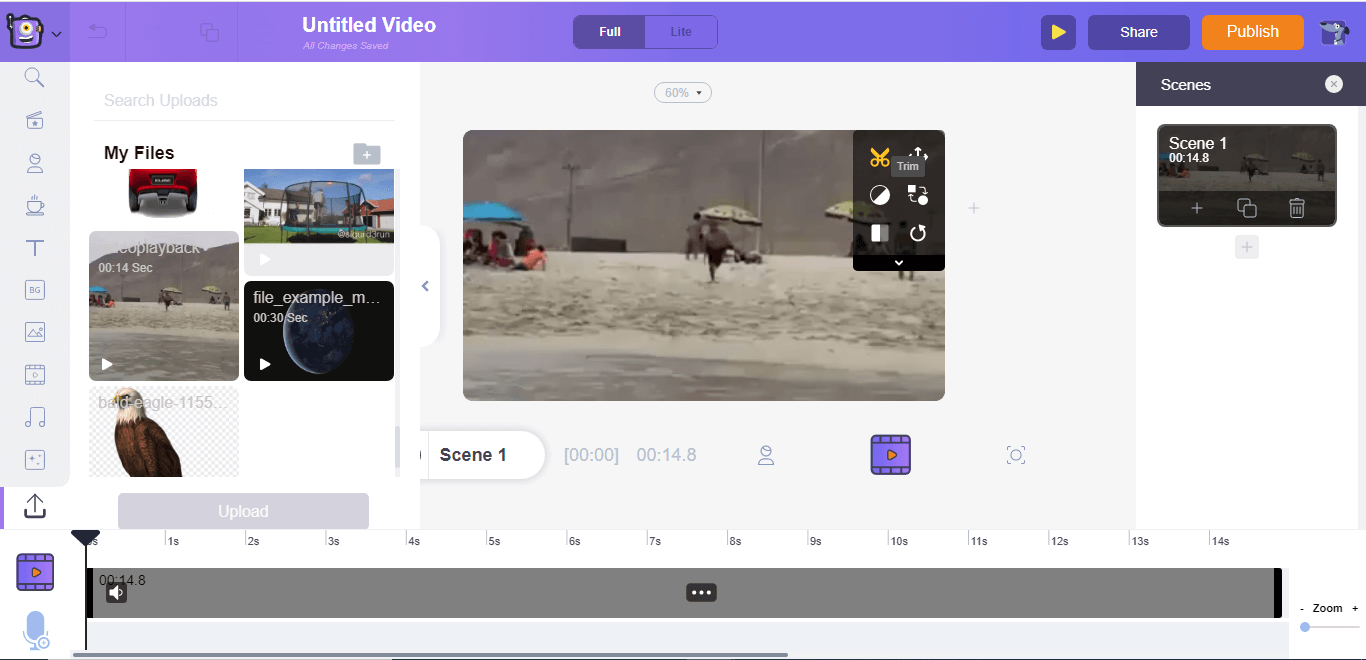Keep the editor in Full mode

608,31
